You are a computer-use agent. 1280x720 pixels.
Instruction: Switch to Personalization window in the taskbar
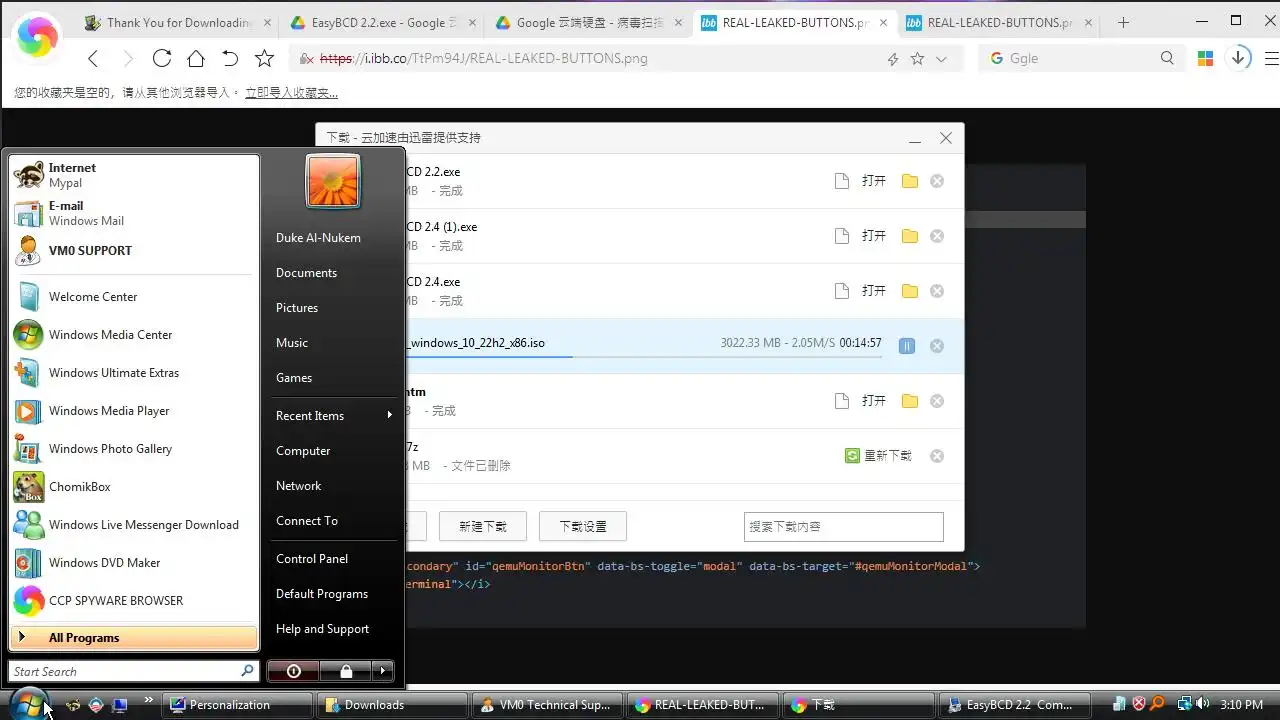tap(237, 705)
